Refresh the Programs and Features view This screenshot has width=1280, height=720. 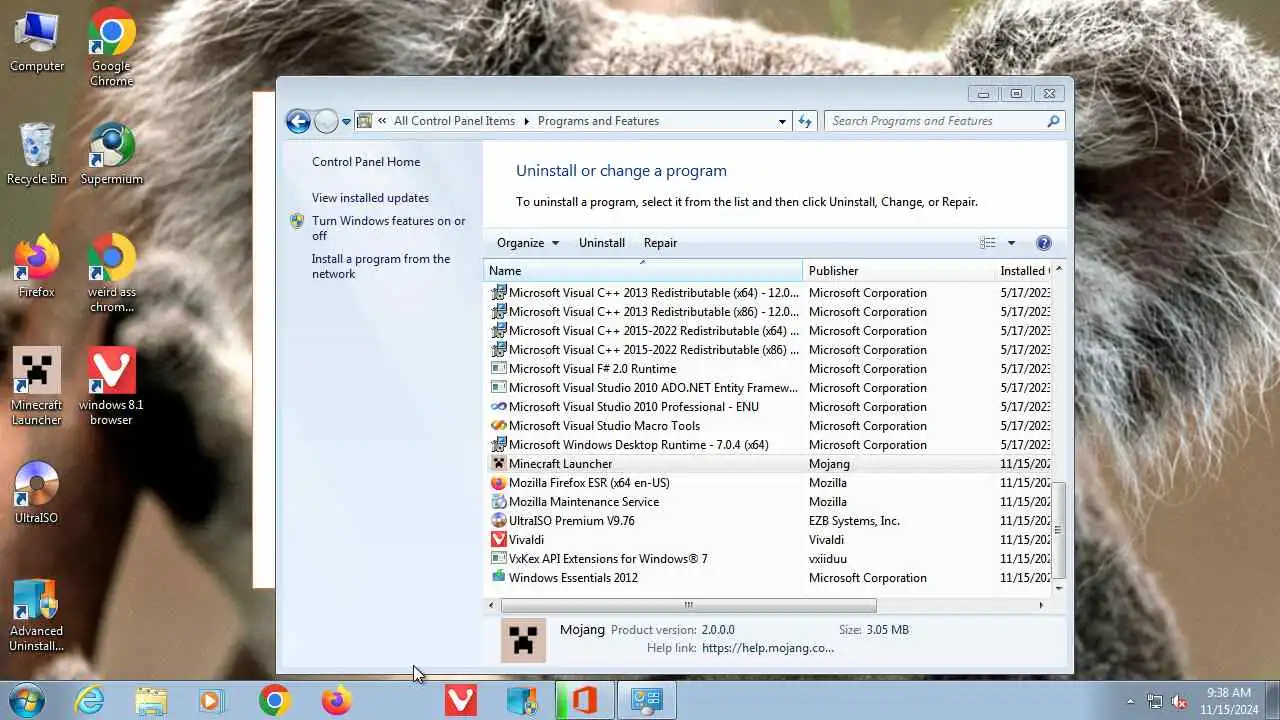805,121
